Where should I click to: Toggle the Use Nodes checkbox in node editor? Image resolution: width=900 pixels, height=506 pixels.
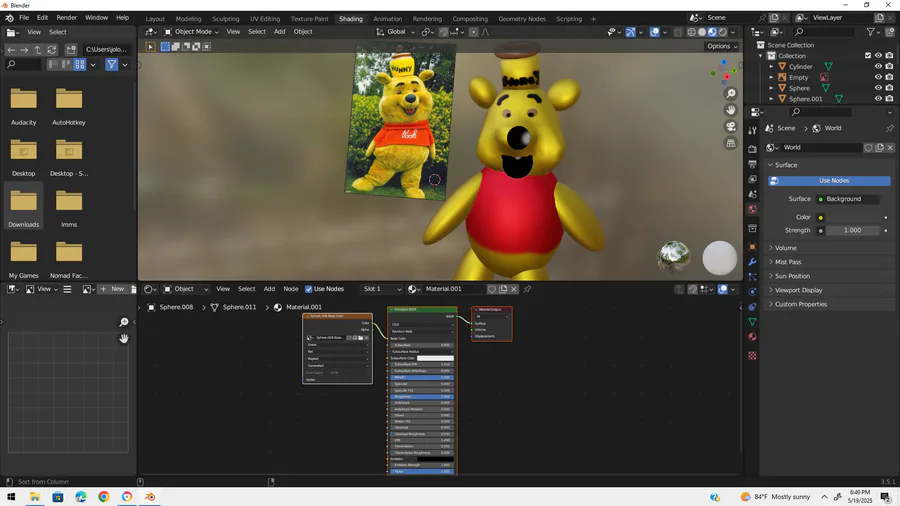(x=309, y=289)
